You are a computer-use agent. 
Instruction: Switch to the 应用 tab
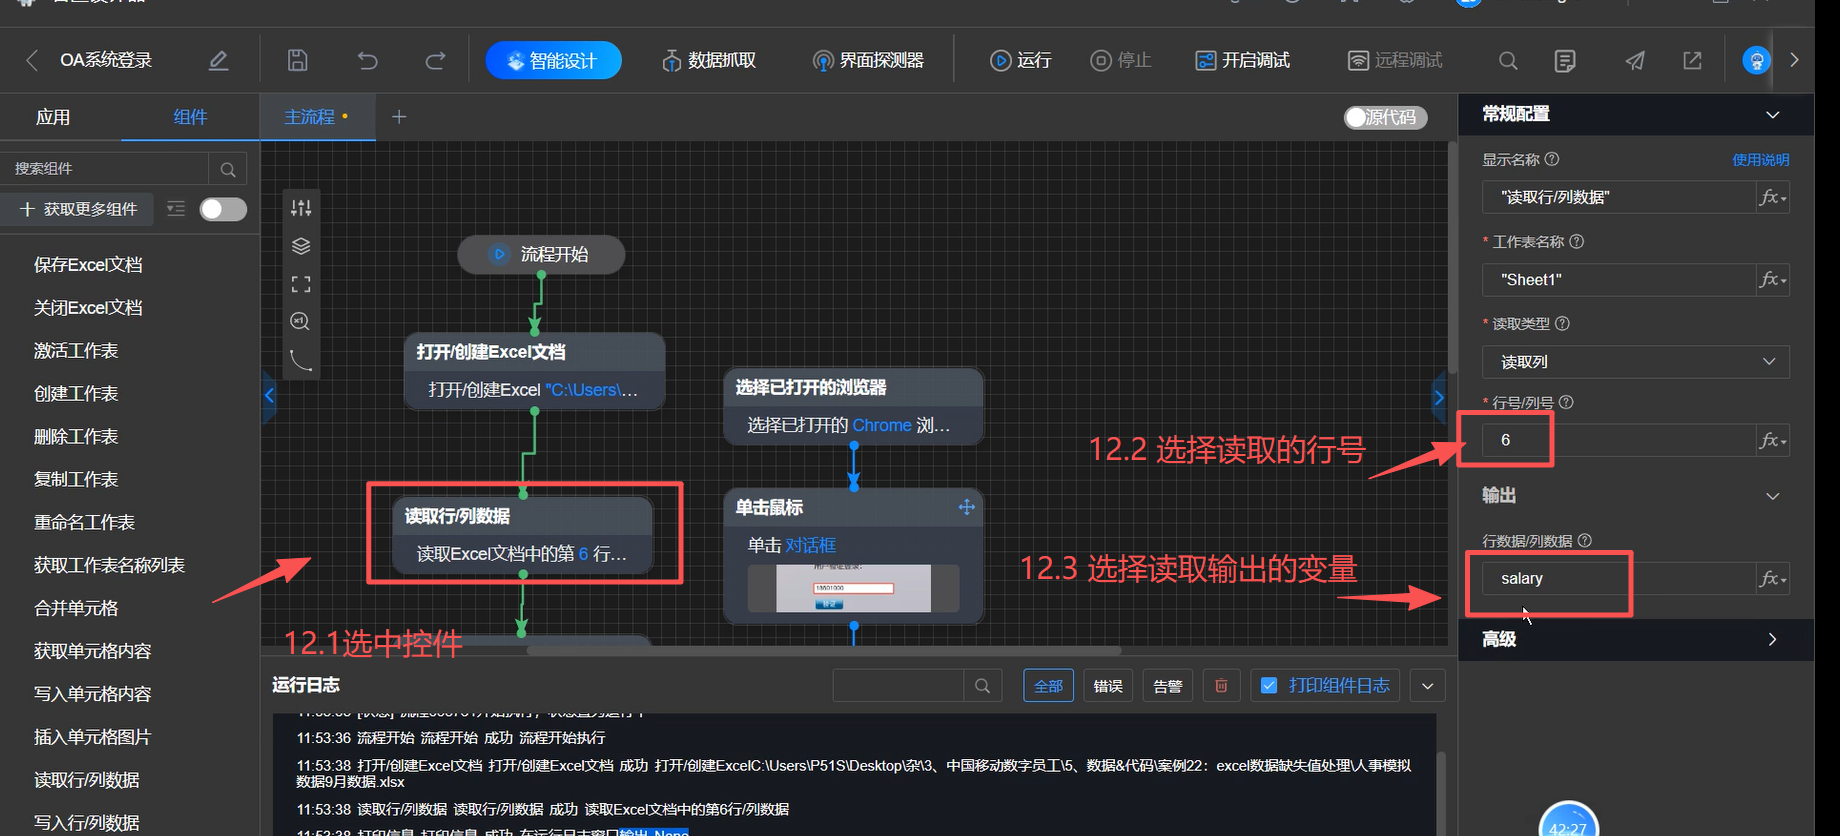point(53,117)
